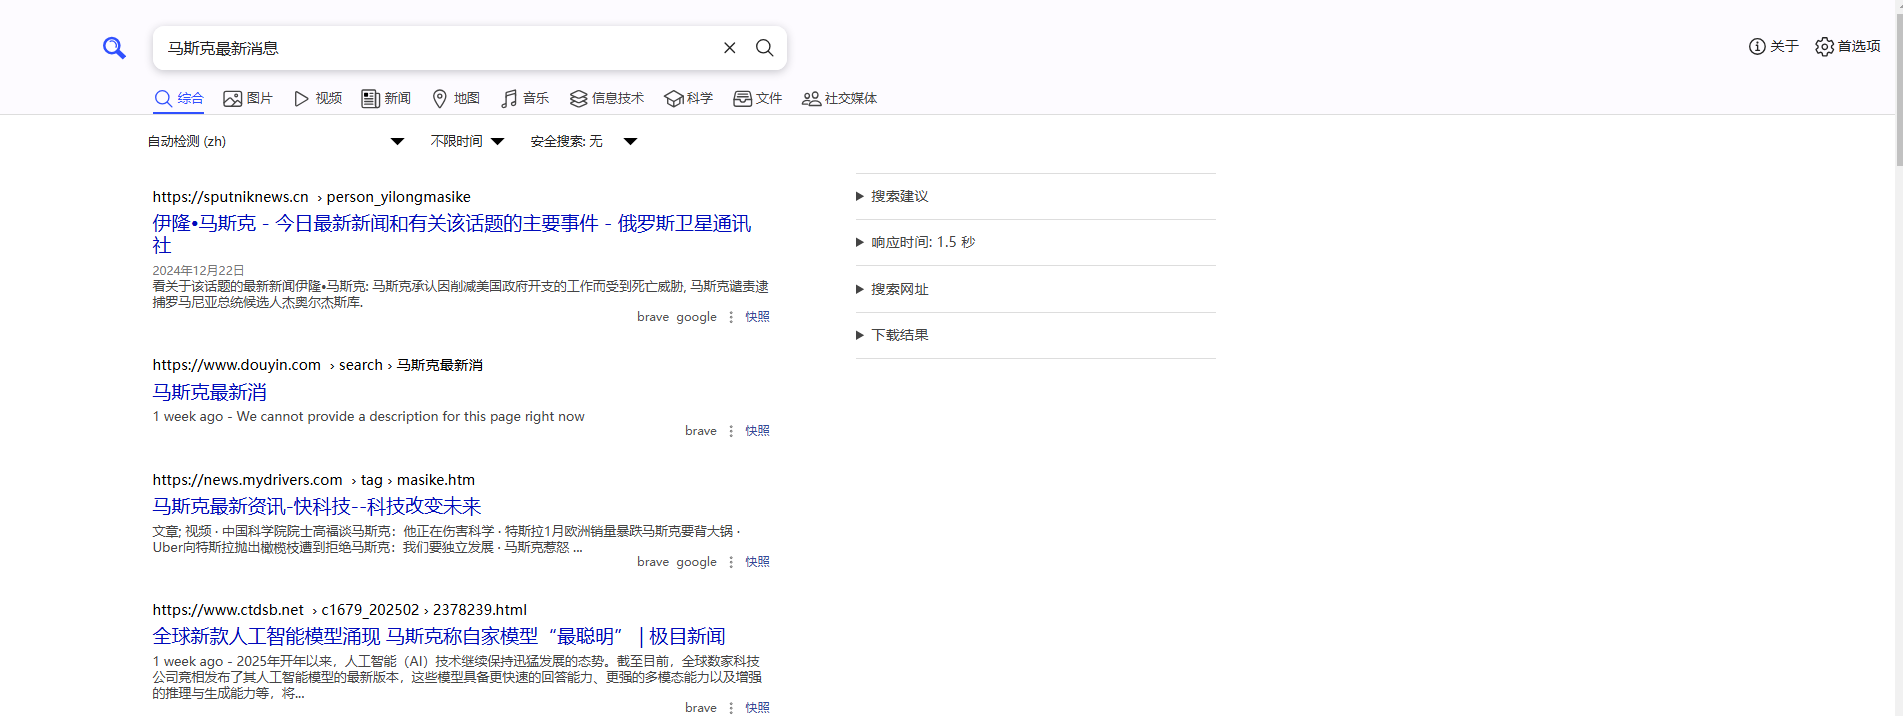Click the google engine label on mydrivers result
1903x716 pixels.
696,562
